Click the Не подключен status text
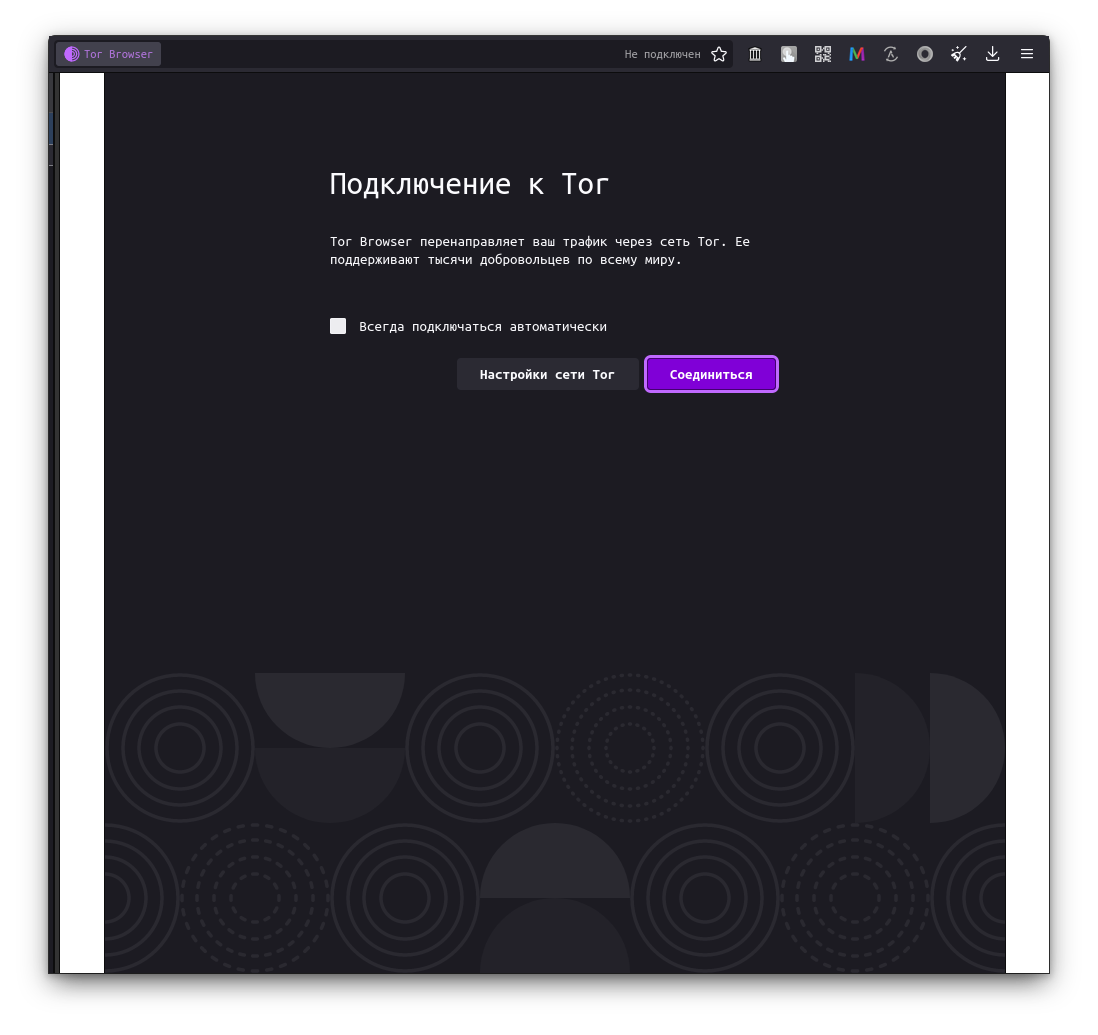This screenshot has width=1098, height=1035. click(662, 55)
